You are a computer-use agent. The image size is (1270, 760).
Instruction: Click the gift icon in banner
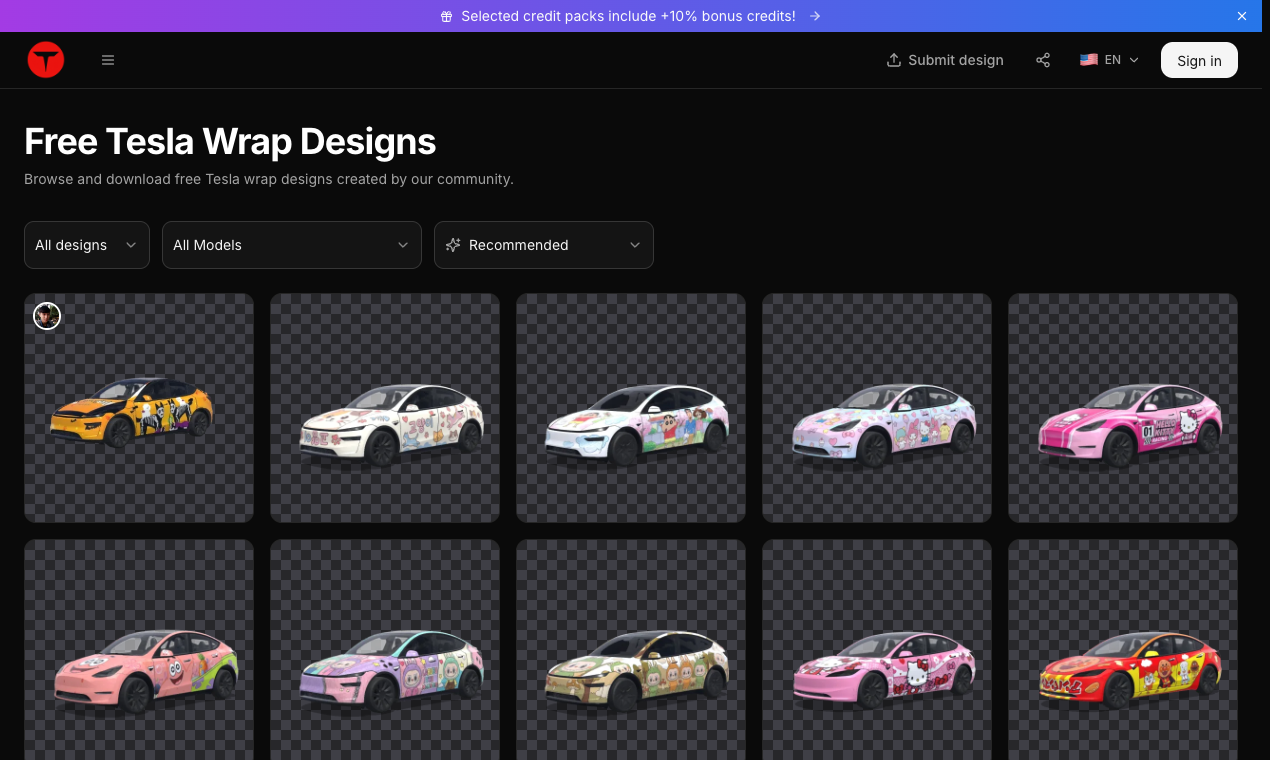(x=447, y=16)
